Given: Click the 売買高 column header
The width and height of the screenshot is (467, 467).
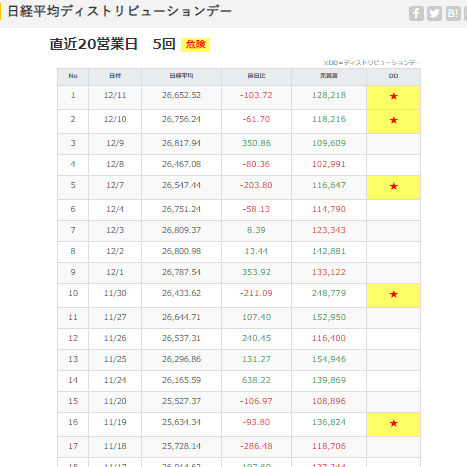Looking at the screenshot, I should (x=329, y=76).
